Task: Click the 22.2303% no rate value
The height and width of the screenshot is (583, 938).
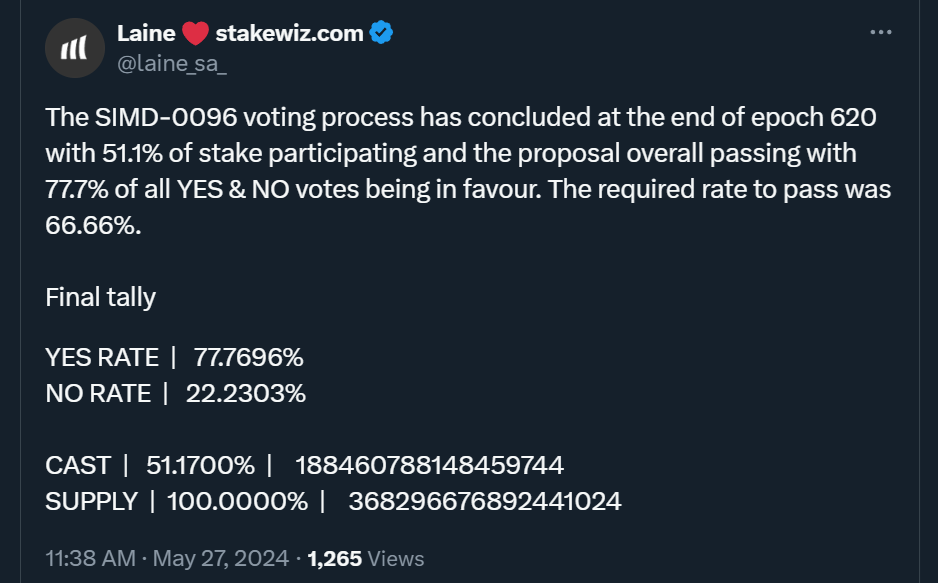Action: tap(245, 393)
